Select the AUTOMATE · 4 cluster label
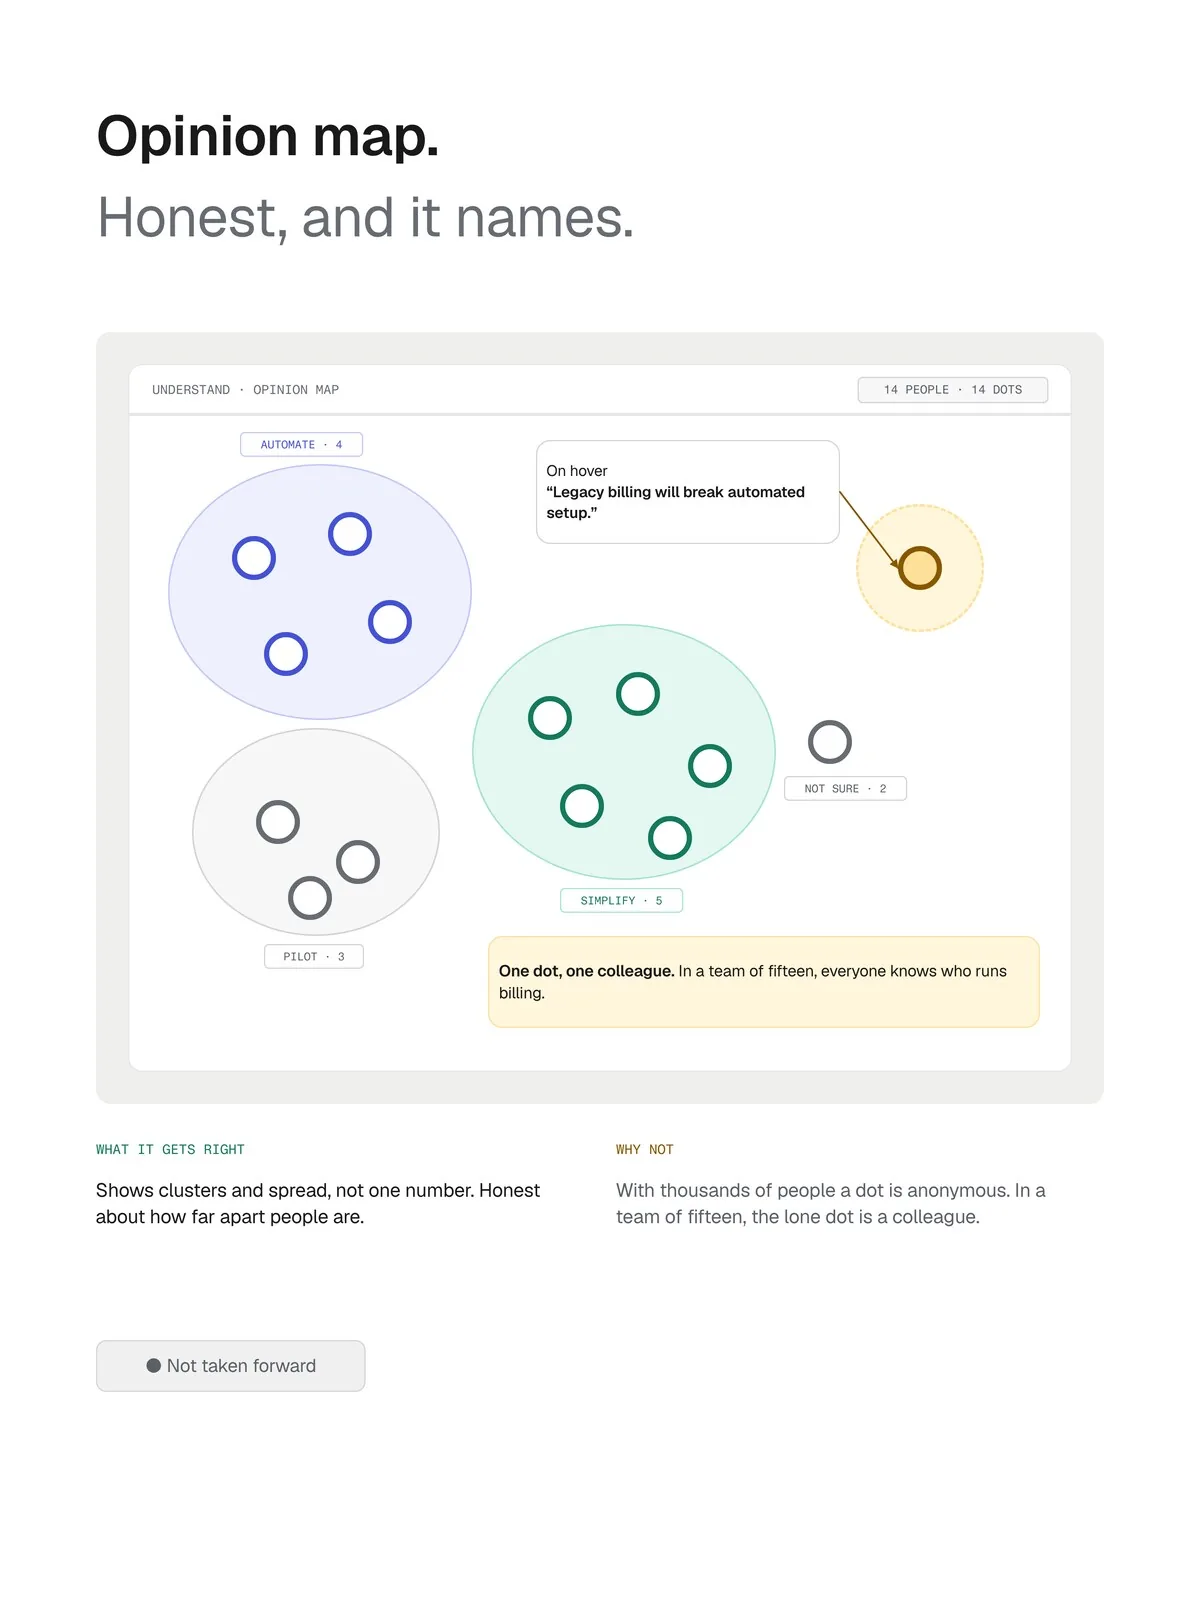1200x1600 pixels. 301,444
